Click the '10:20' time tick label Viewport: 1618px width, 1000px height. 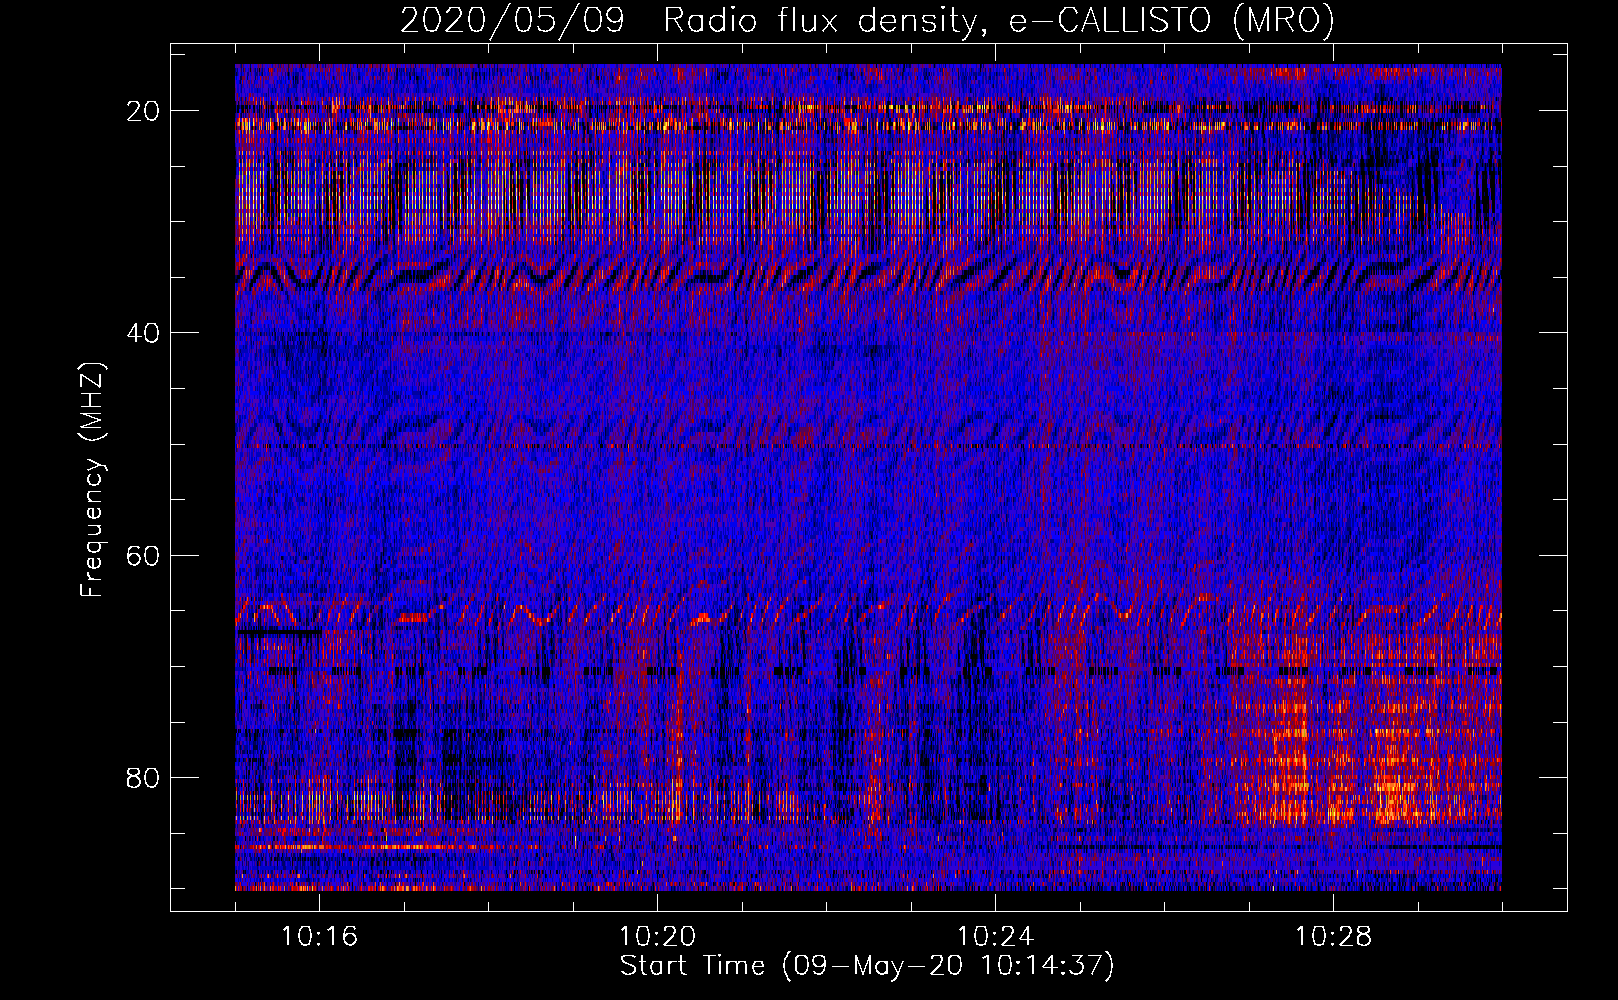(x=658, y=936)
